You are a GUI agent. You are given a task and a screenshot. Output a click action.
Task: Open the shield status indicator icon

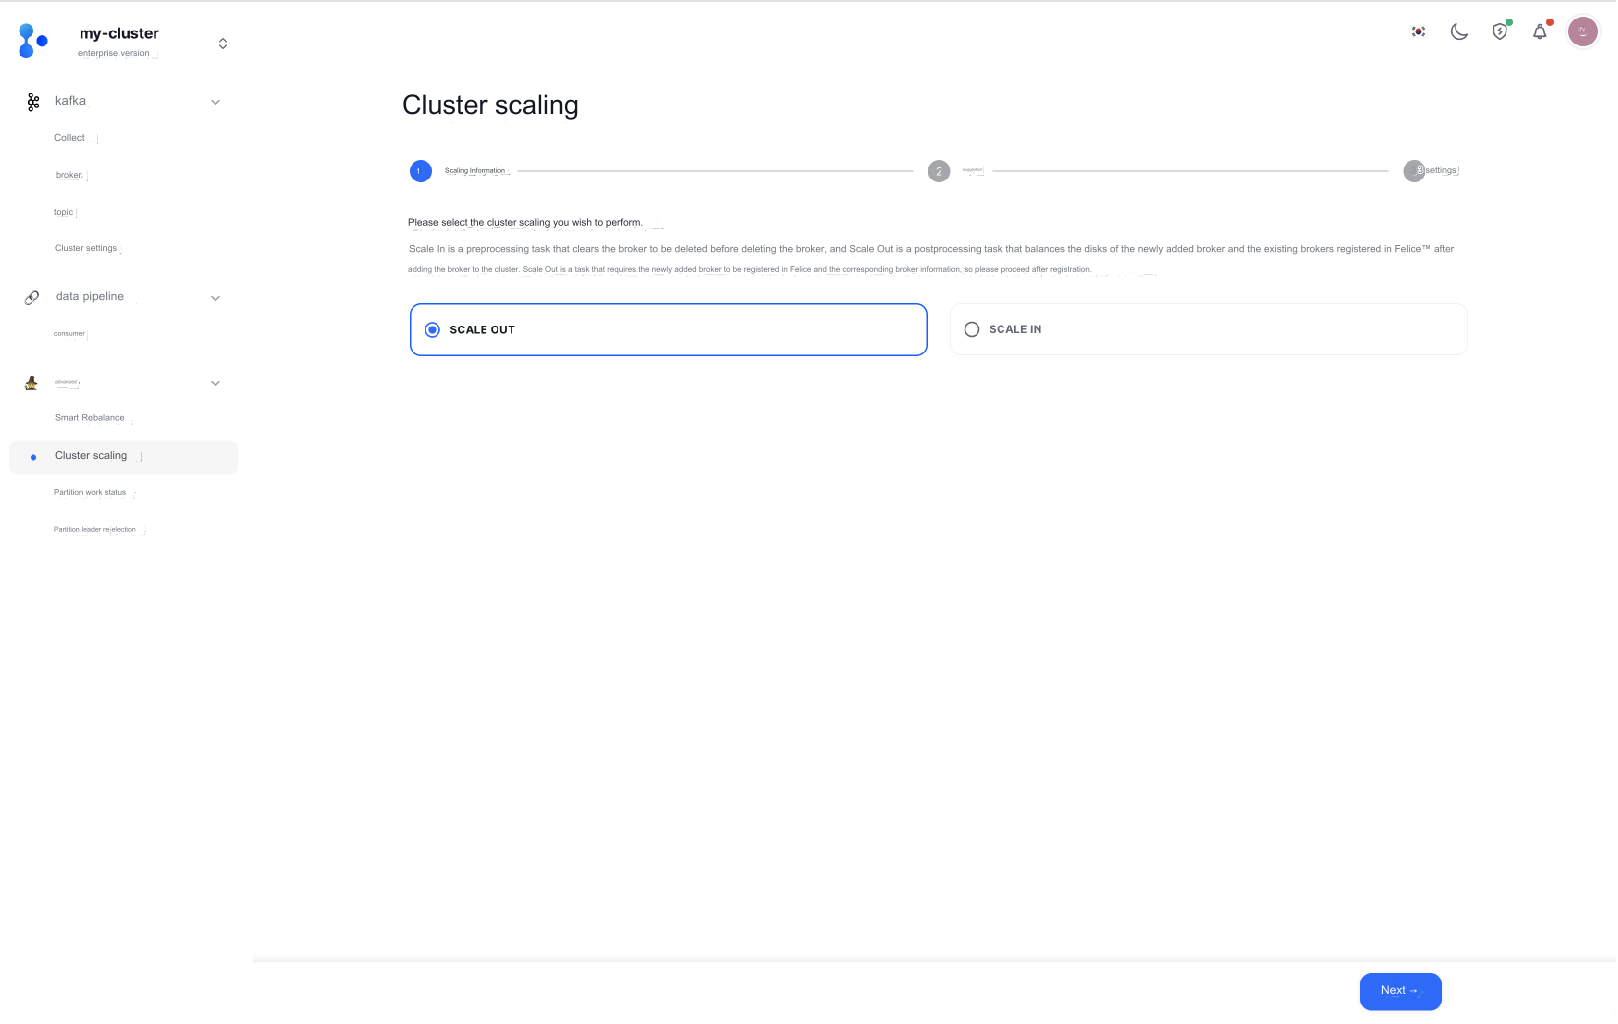point(1498,31)
